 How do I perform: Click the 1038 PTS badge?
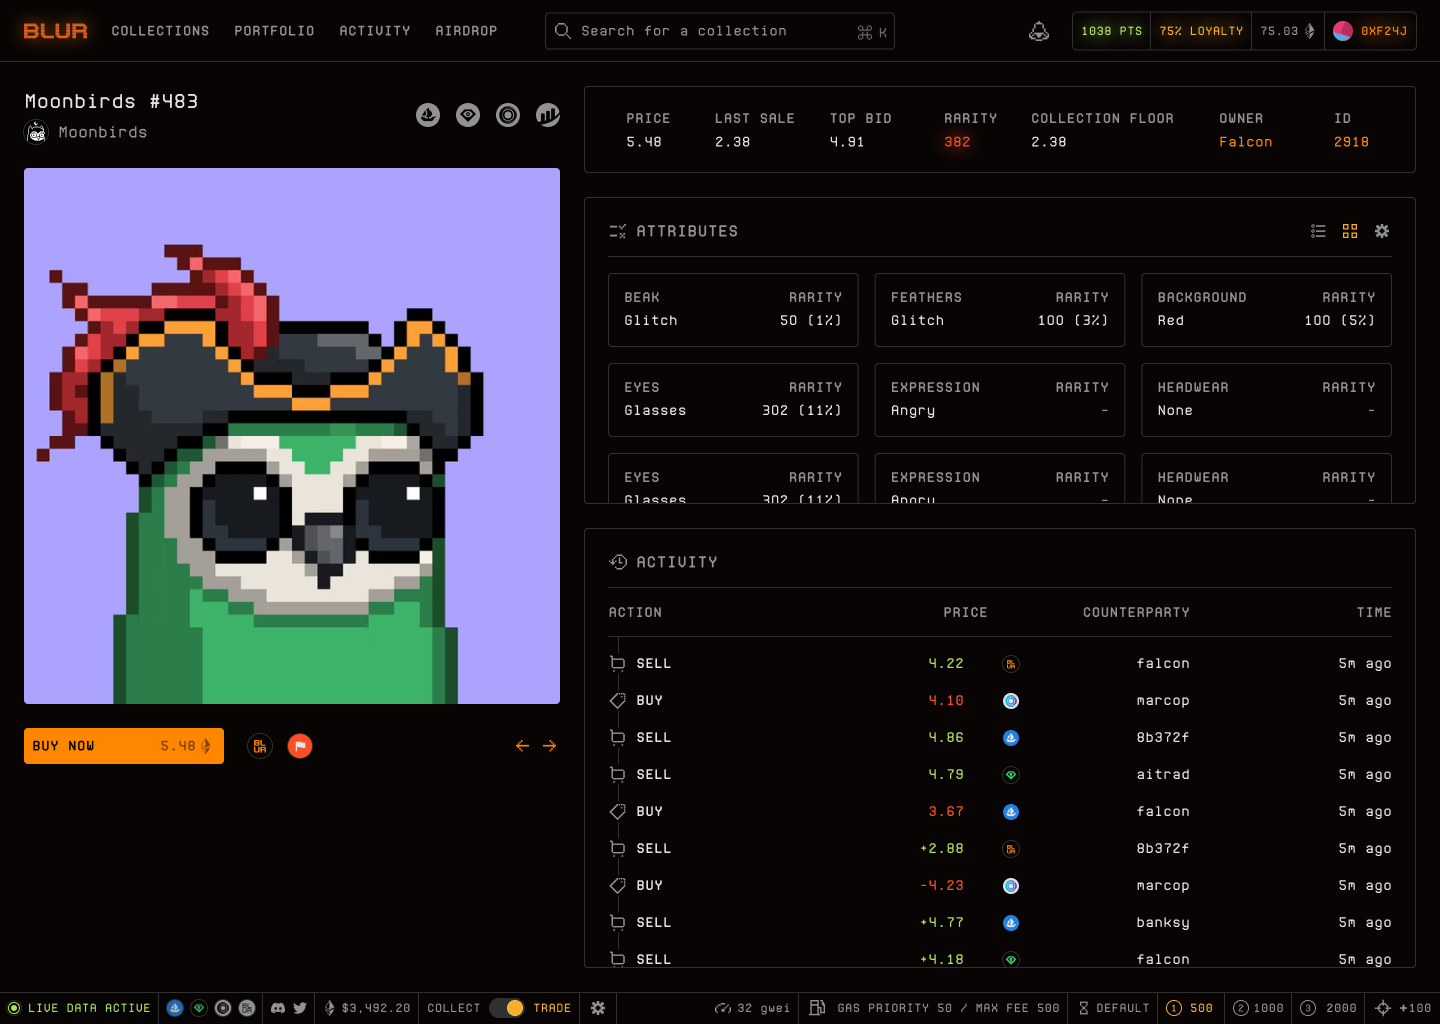(x=1111, y=31)
